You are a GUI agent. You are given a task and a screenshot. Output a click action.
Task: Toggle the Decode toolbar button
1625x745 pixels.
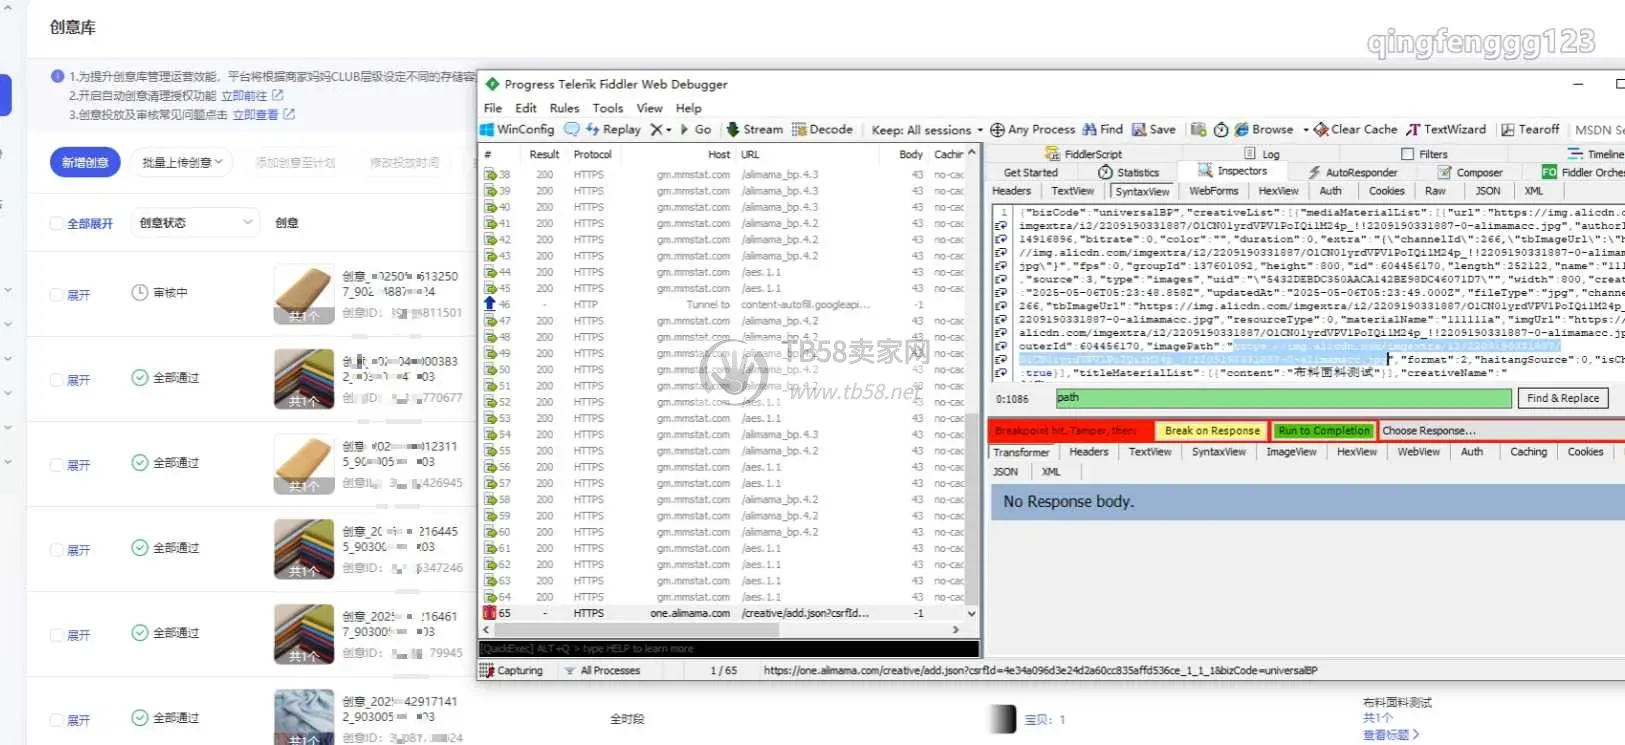[822, 129]
